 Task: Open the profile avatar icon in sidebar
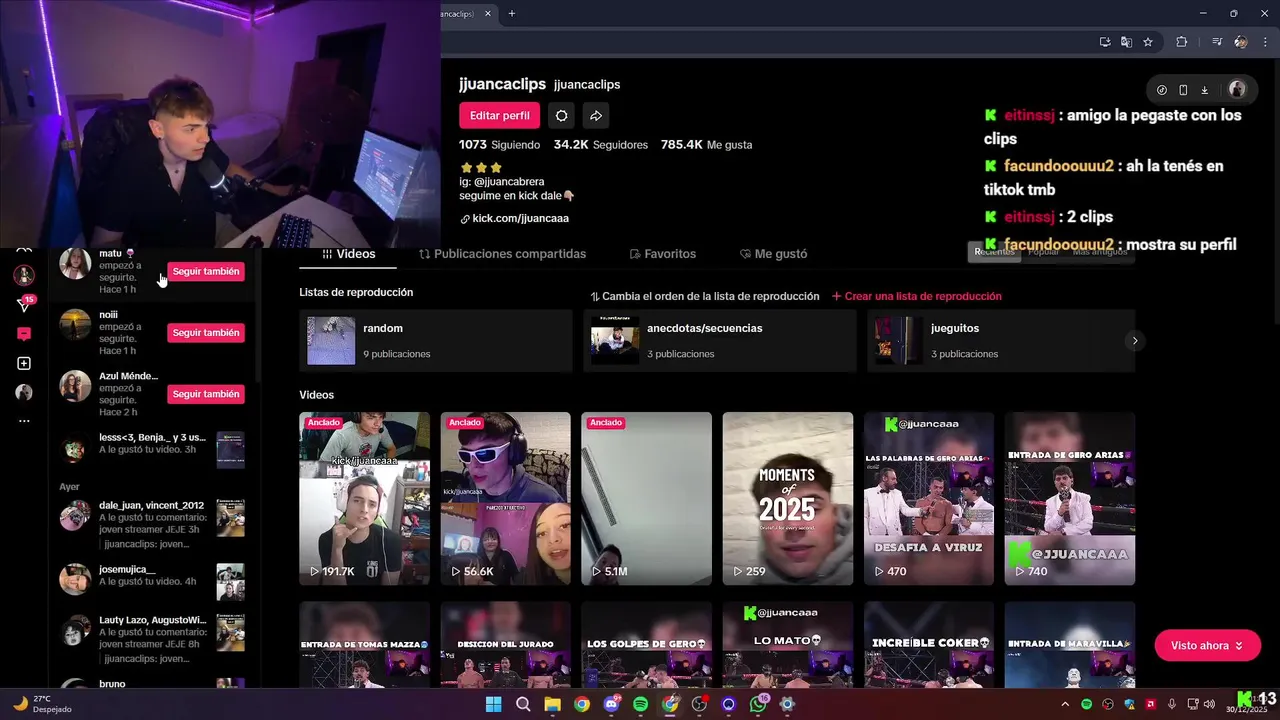pos(24,392)
